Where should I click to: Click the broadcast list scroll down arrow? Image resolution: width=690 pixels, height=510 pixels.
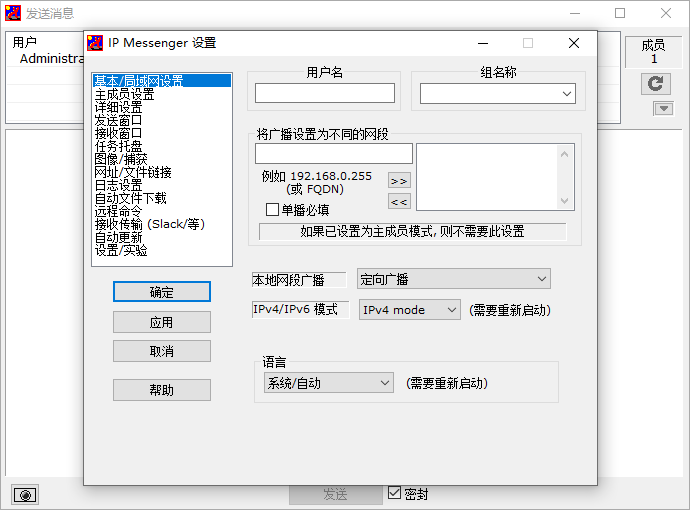(565, 201)
